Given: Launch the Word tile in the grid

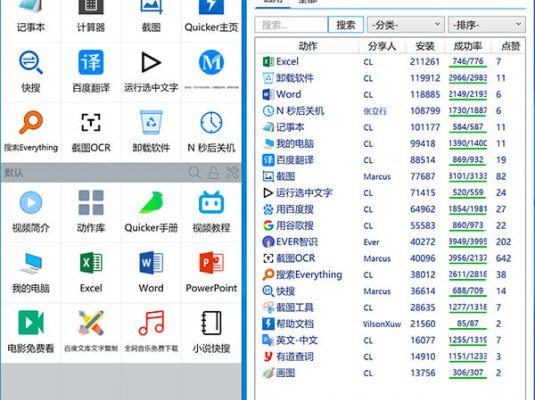Looking at the screenshot, I should pyautogui.click(x=151, y=272).
